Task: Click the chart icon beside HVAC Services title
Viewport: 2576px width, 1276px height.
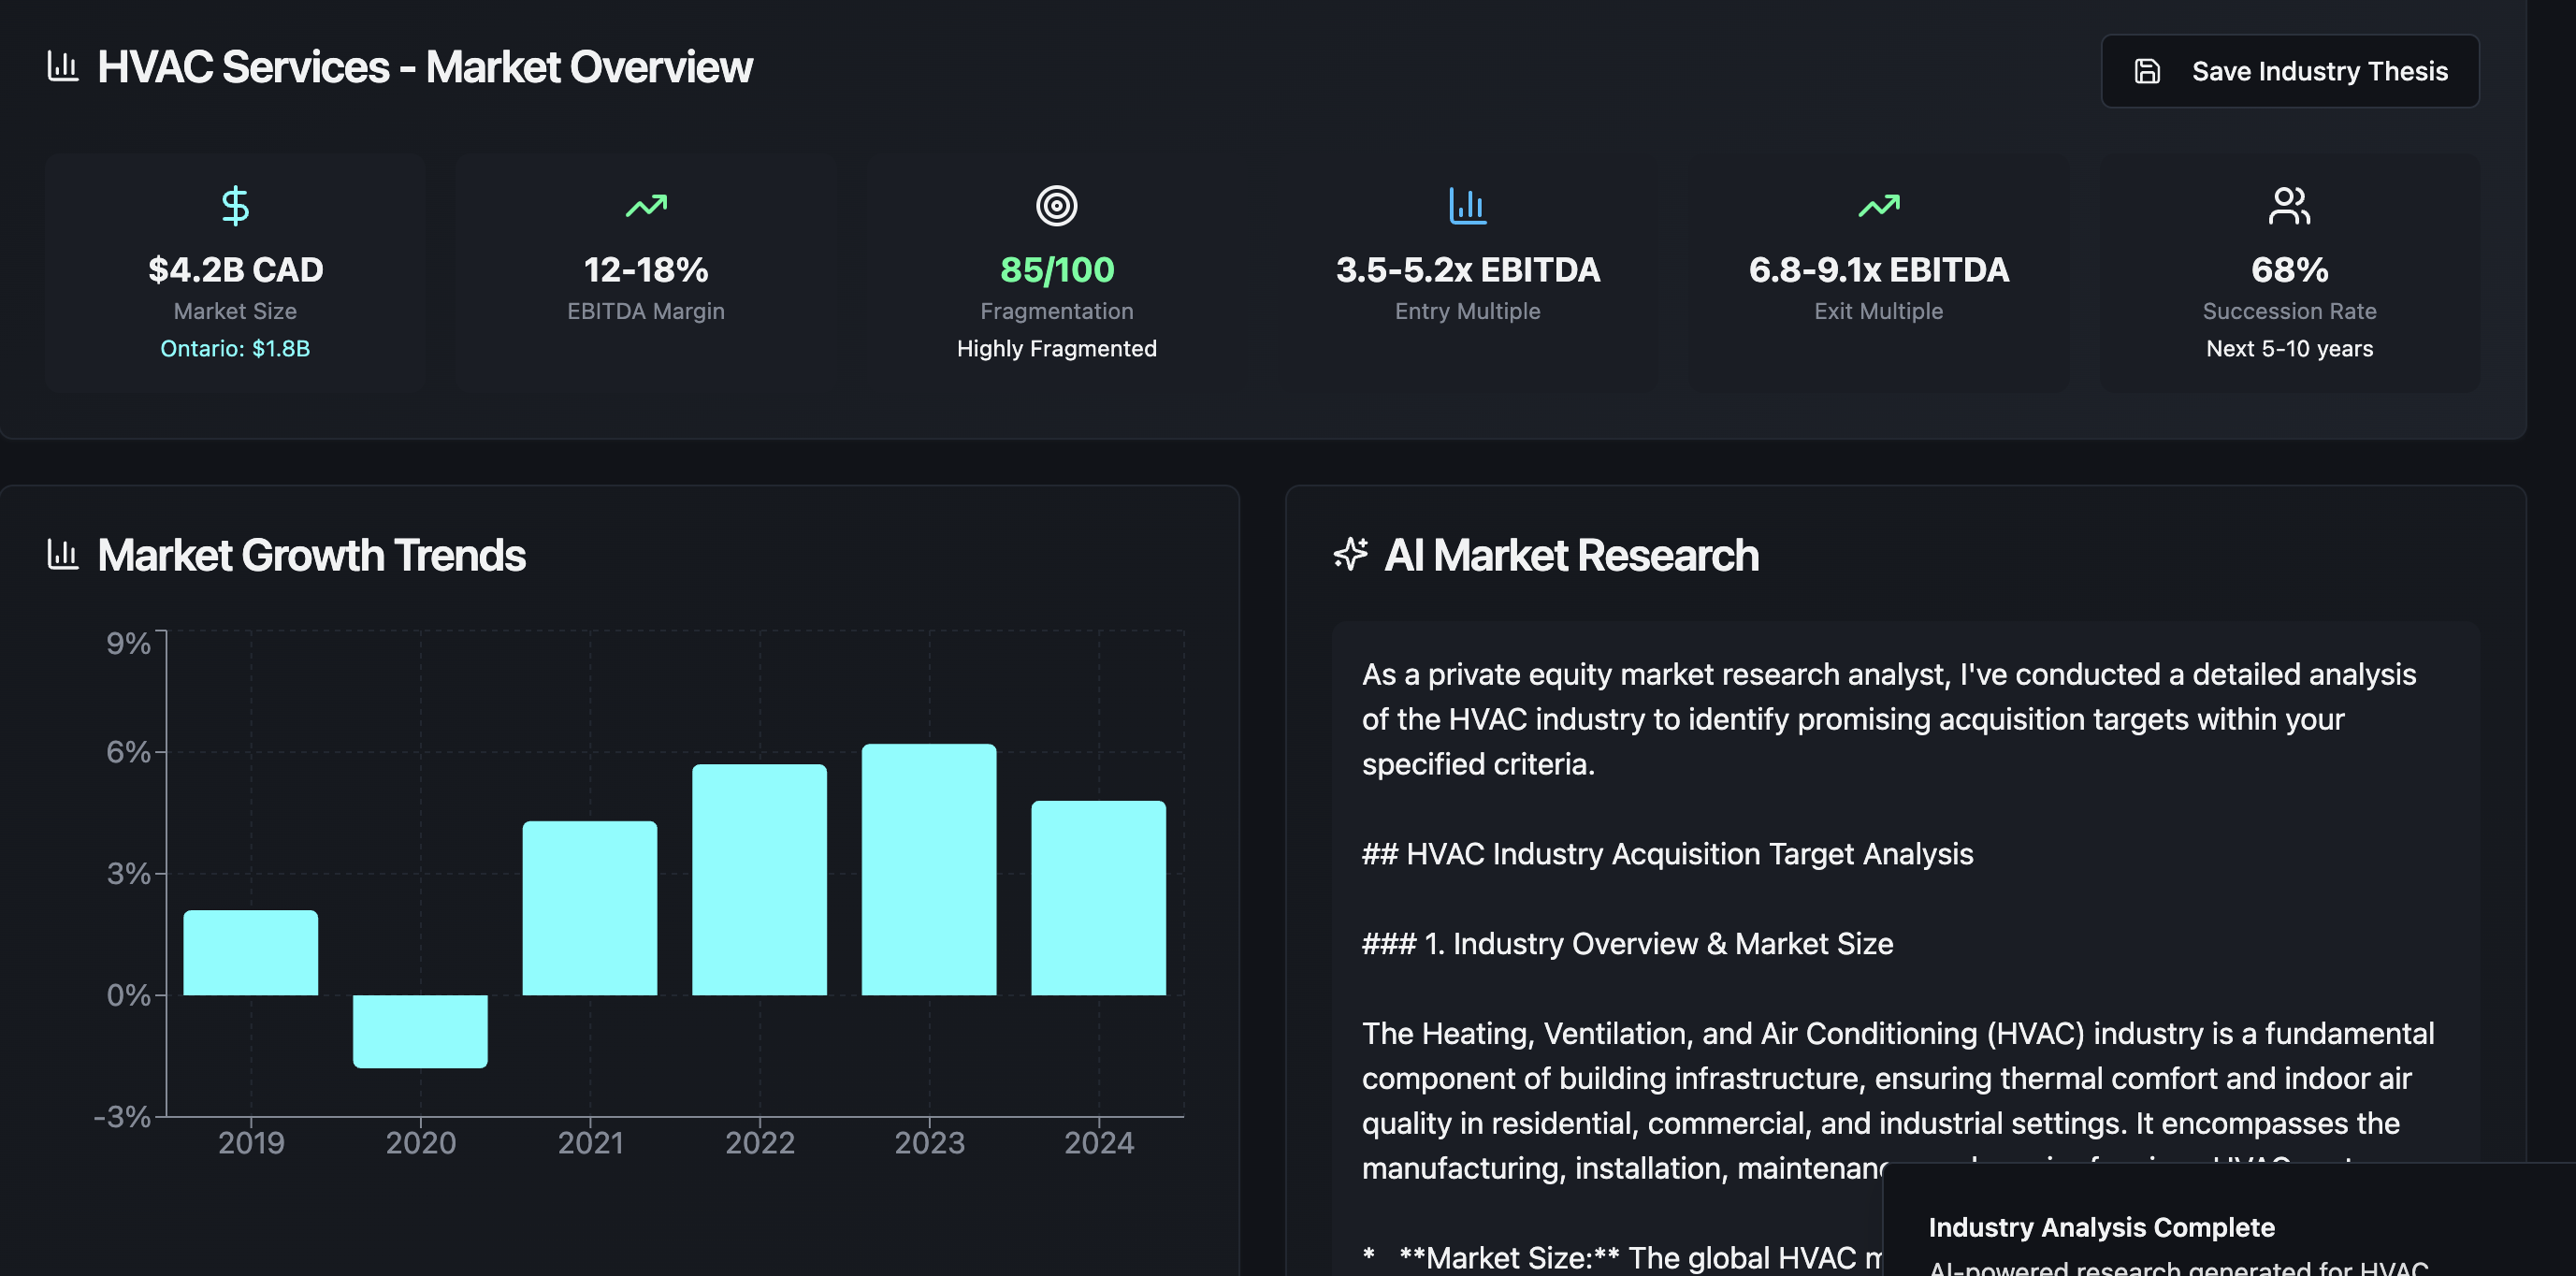Action: click(63, 67)
